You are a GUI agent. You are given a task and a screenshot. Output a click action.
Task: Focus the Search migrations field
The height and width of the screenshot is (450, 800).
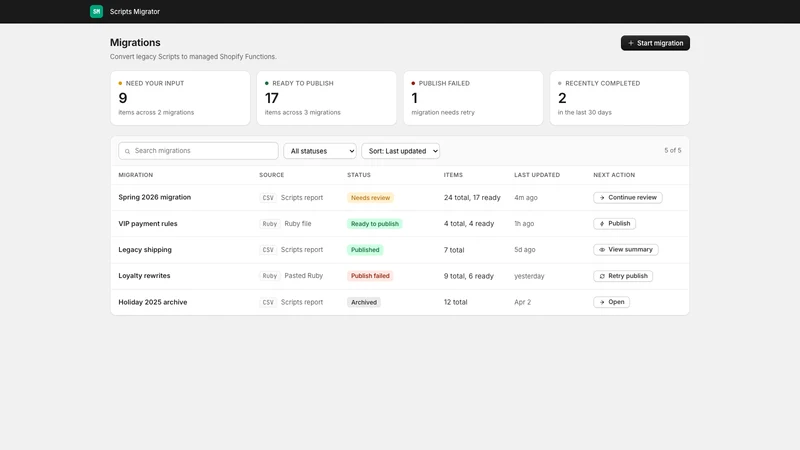[198, 151]
